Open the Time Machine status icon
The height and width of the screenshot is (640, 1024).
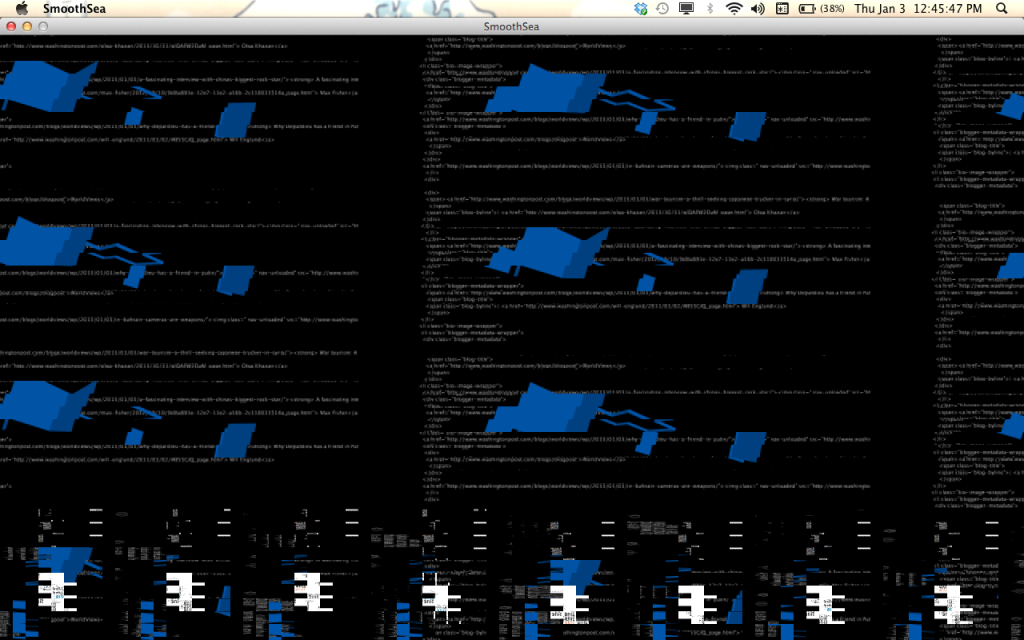click(x=662, y=9)
